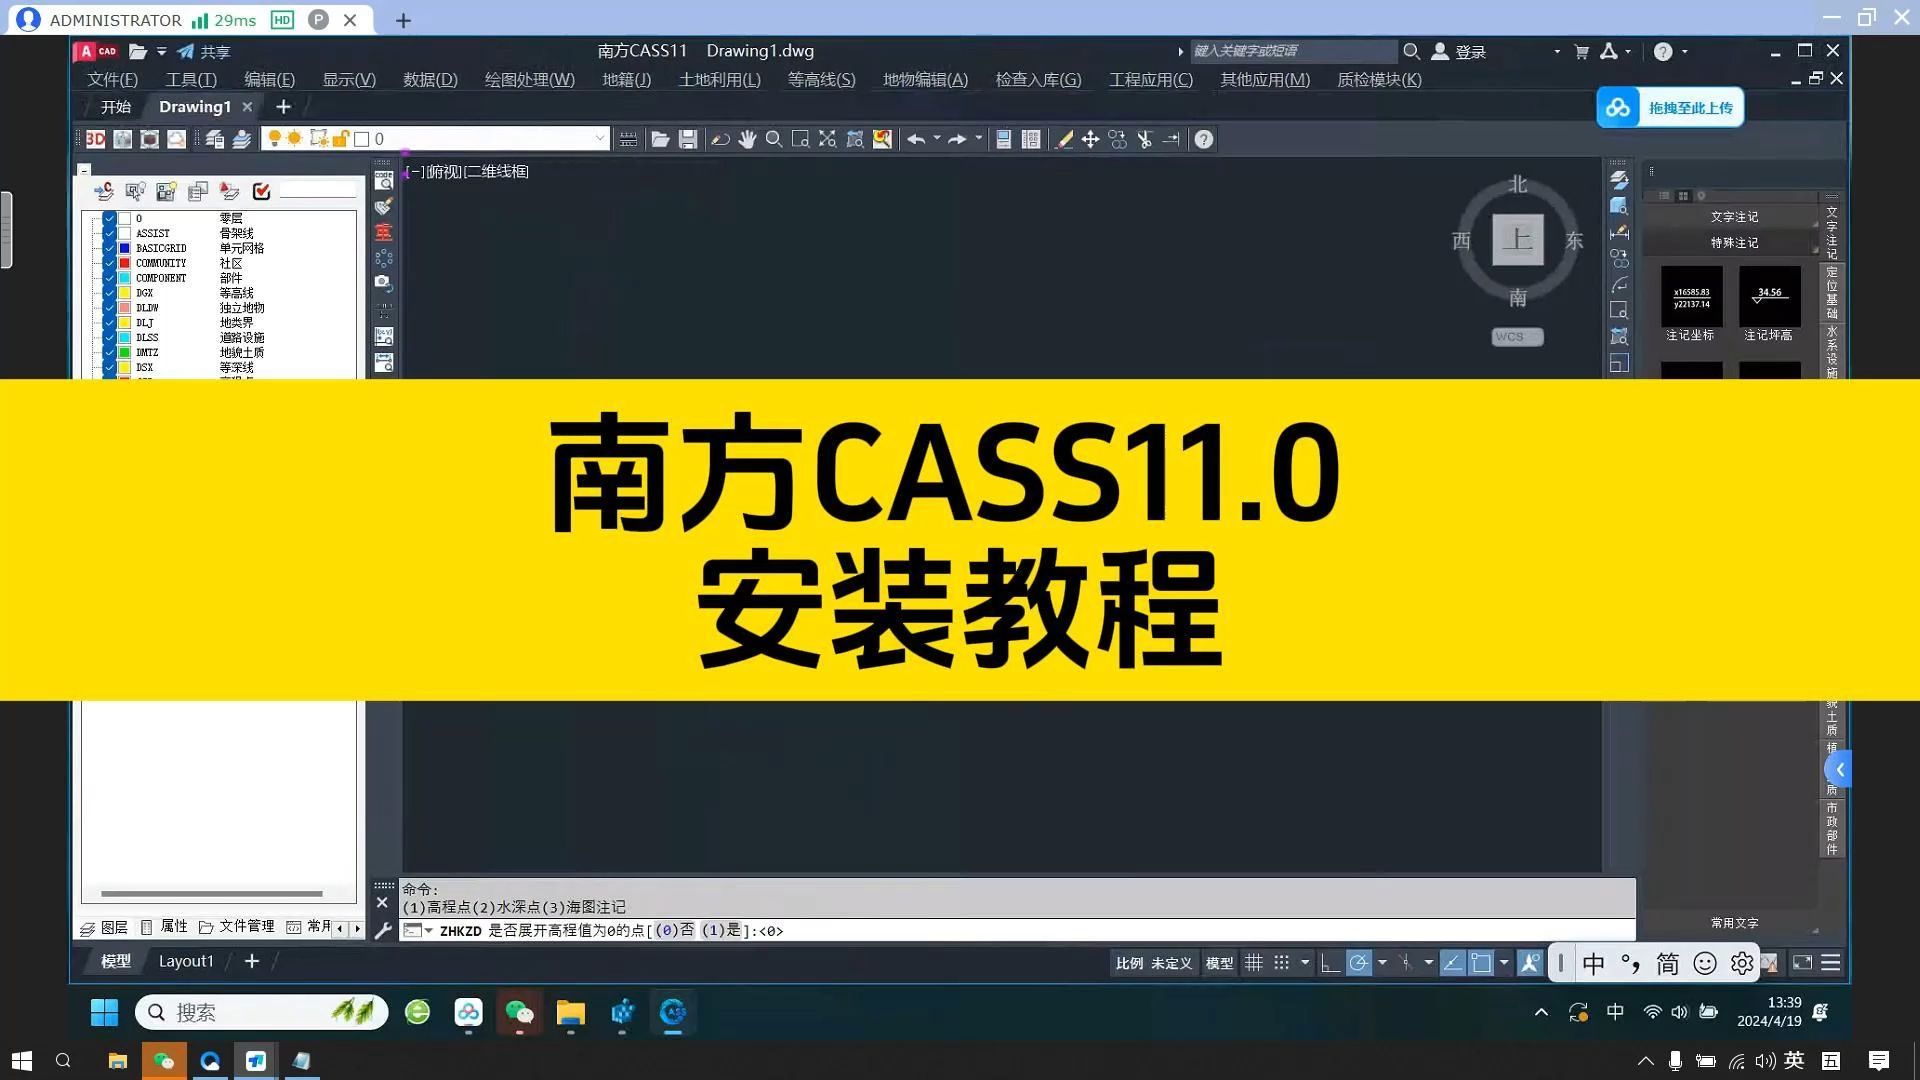Save the drawing with the Save icon
This screenshot has height=1080, width=1920.
coord(688,139)
